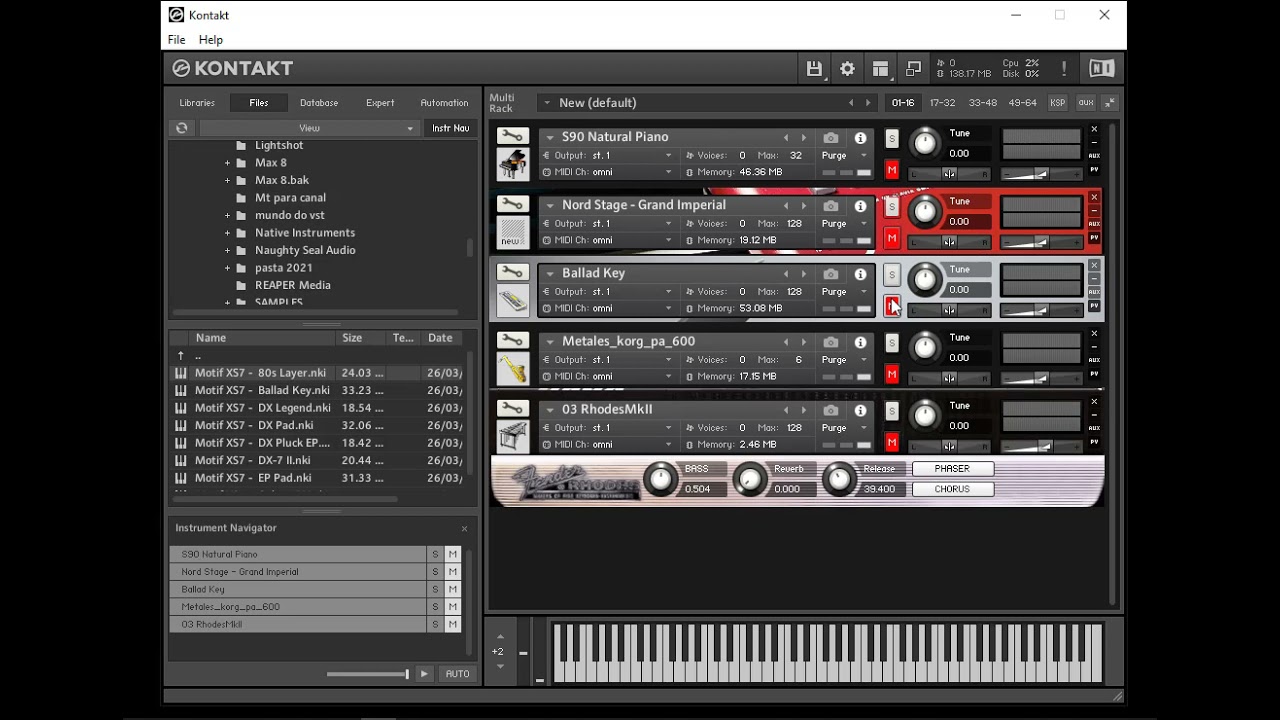1280x720 pixels.
Task: Click camera snapshot icon on Ballad Key
Action: 831,274
